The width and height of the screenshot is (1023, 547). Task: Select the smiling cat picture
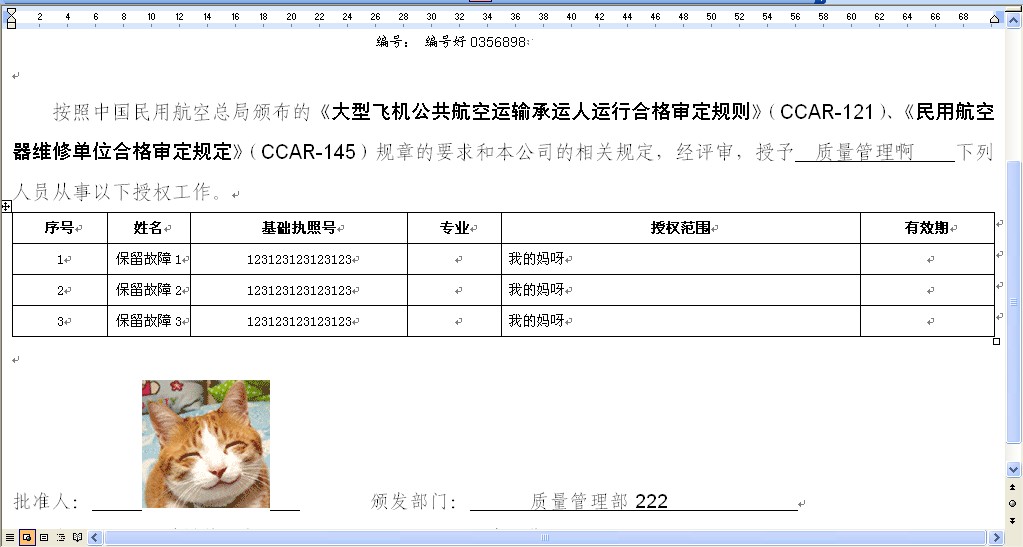click(x=206, y=444)
